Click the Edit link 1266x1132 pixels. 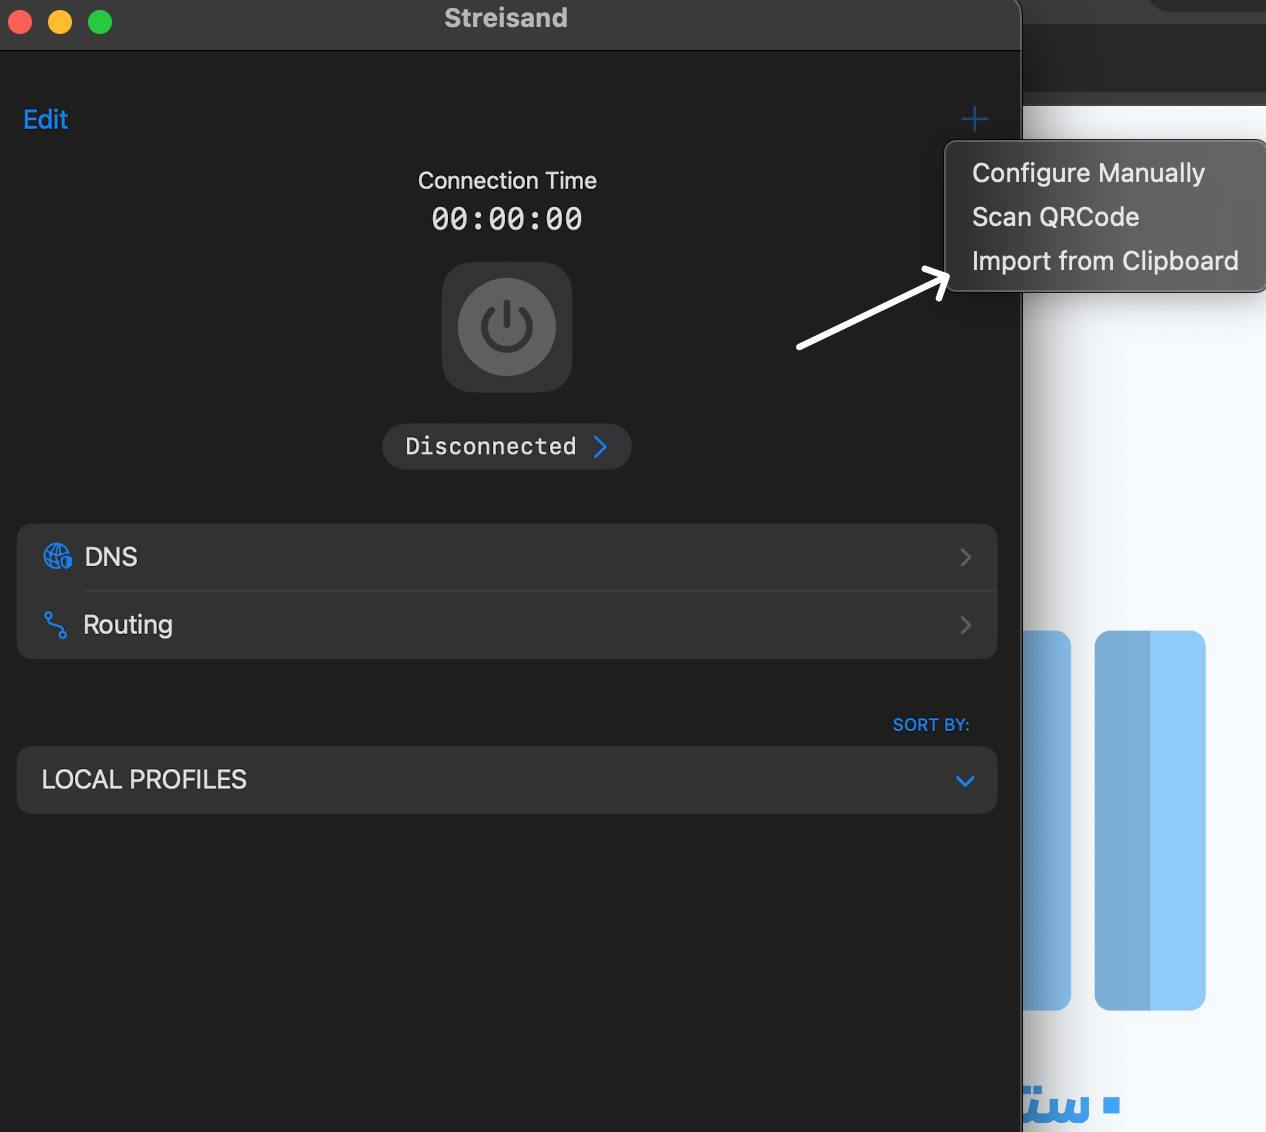(45, 119)
